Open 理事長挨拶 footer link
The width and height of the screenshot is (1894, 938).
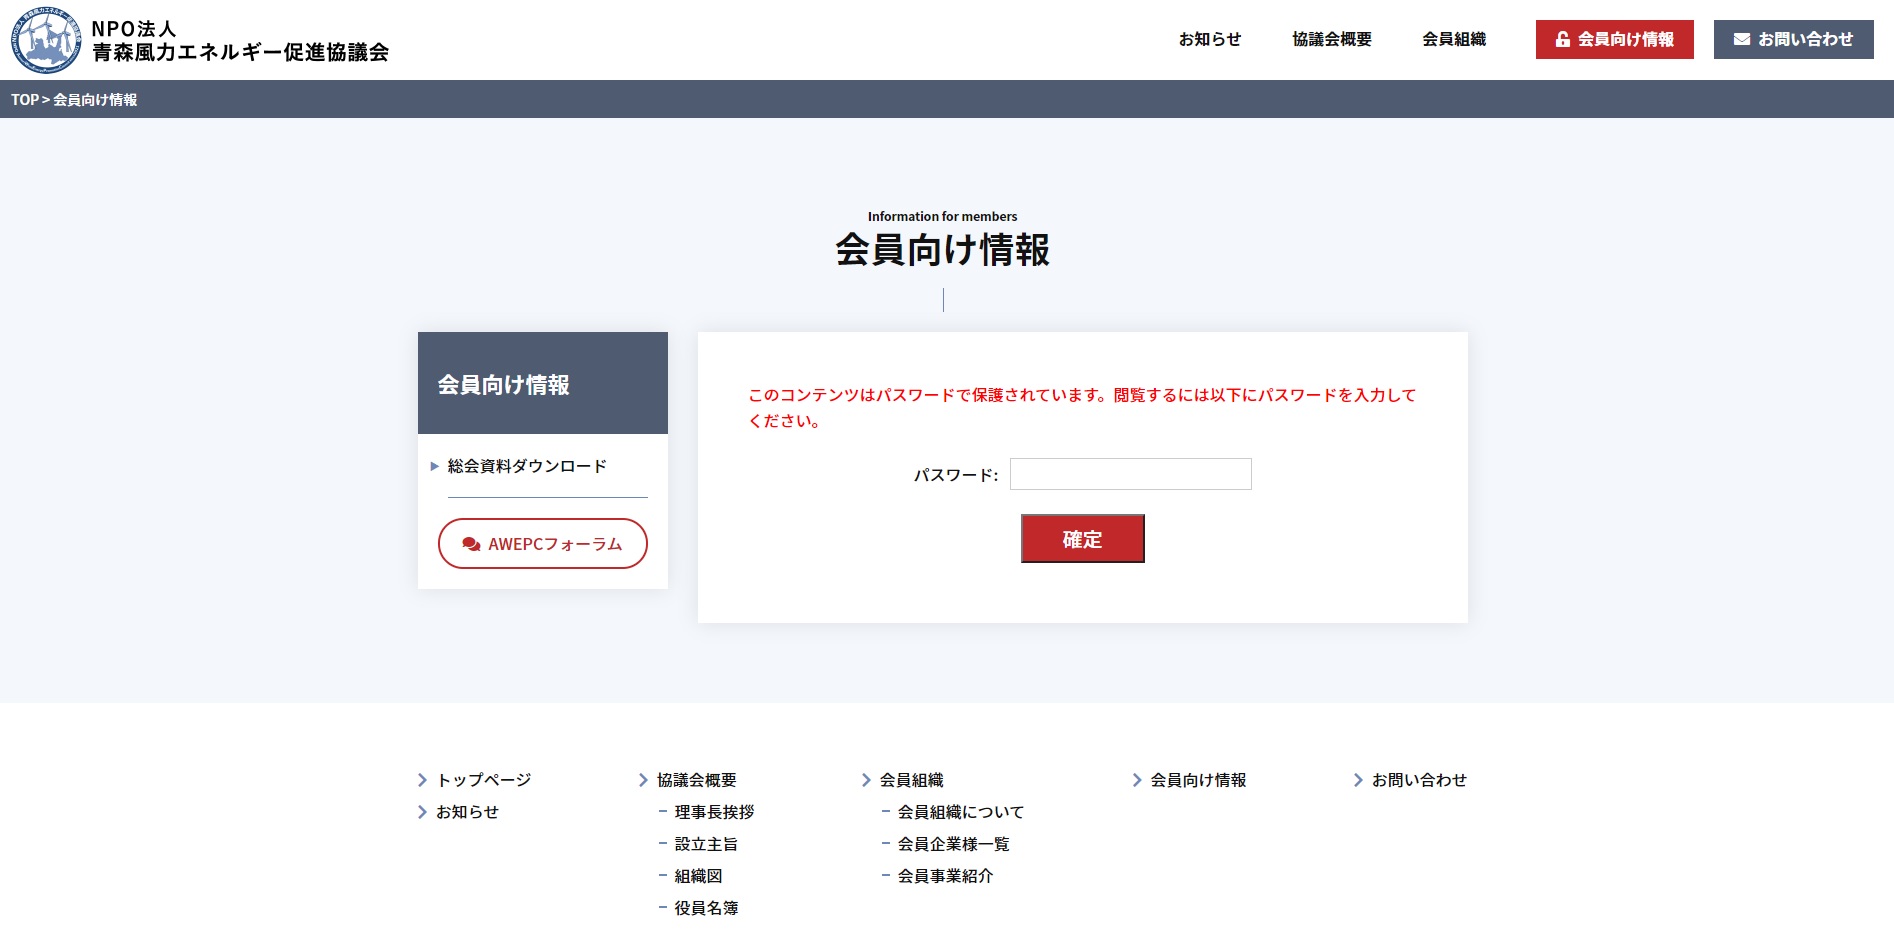(x=714, y=812)
